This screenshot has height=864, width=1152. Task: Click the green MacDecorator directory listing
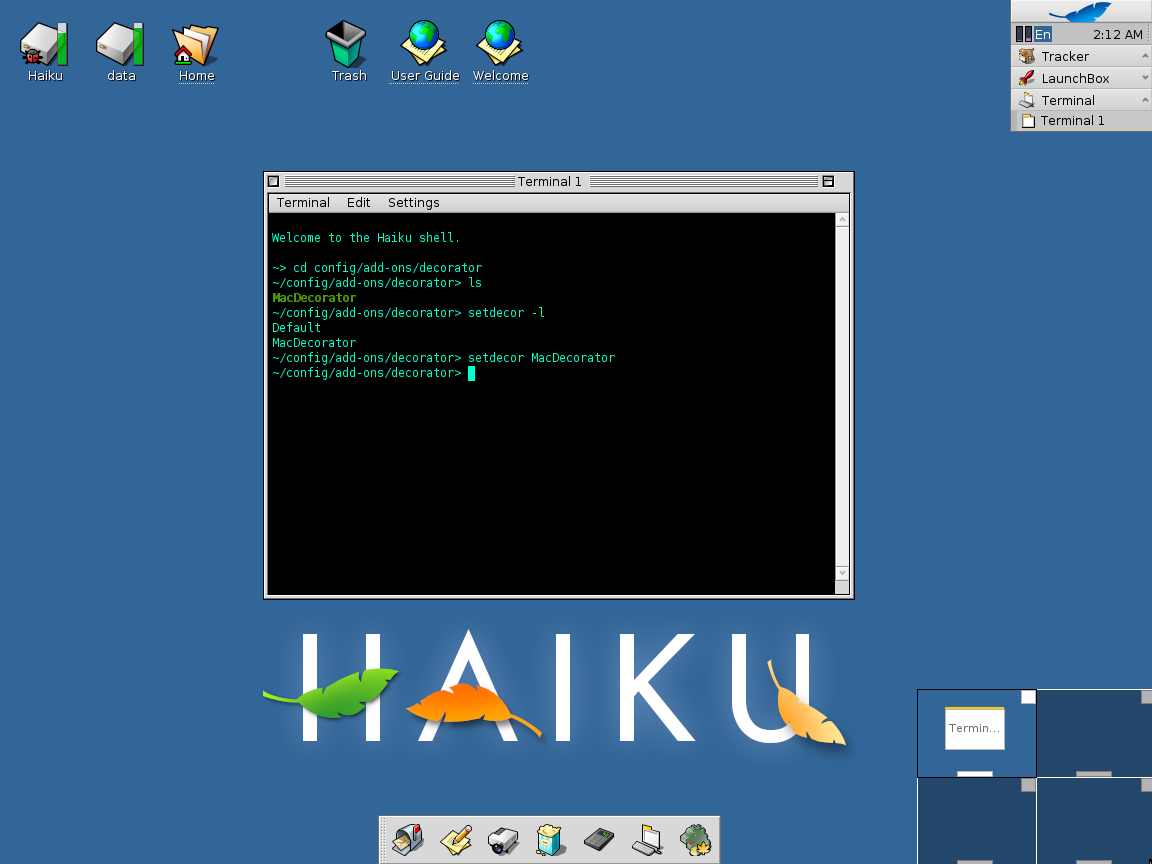coord(314,298)
